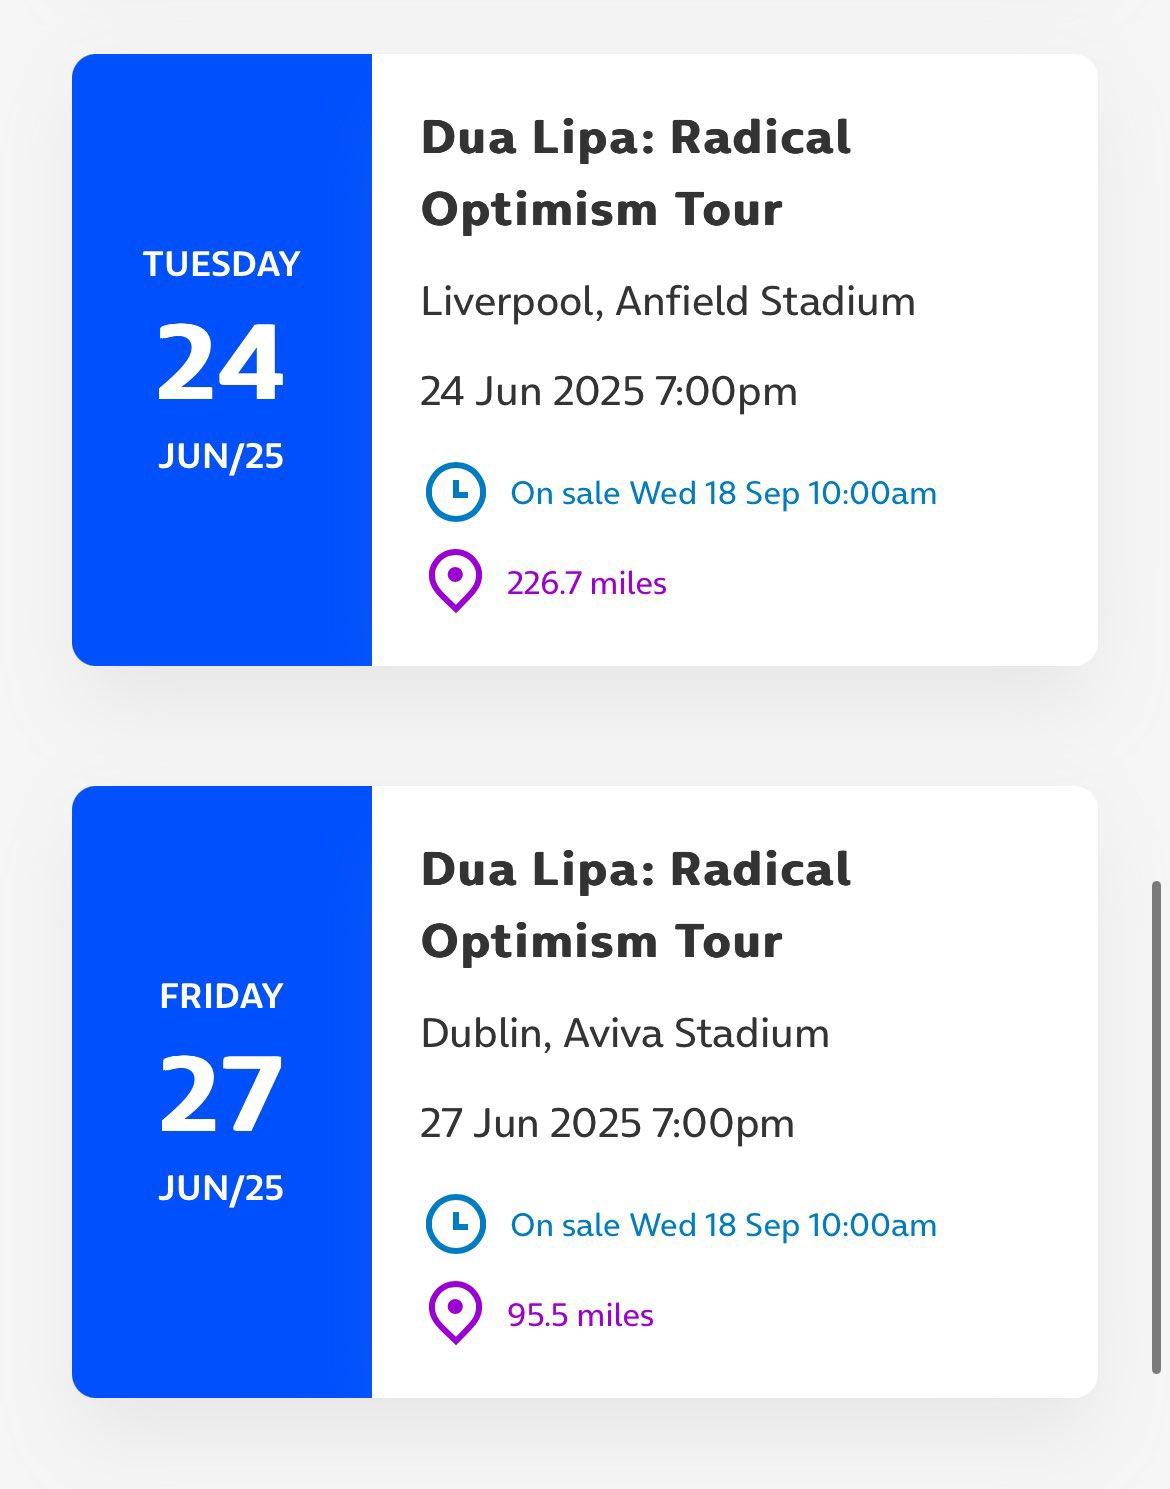
Task: Click the location pin icon beside 95.5 miles
Action: tap(455, 1313)
